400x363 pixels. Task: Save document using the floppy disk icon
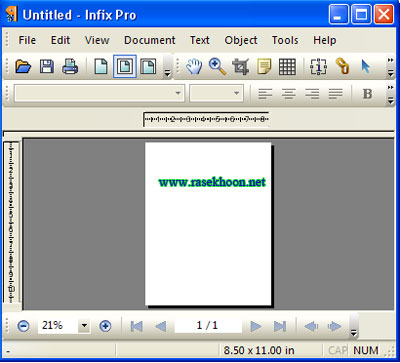click(x=47, y=66)
